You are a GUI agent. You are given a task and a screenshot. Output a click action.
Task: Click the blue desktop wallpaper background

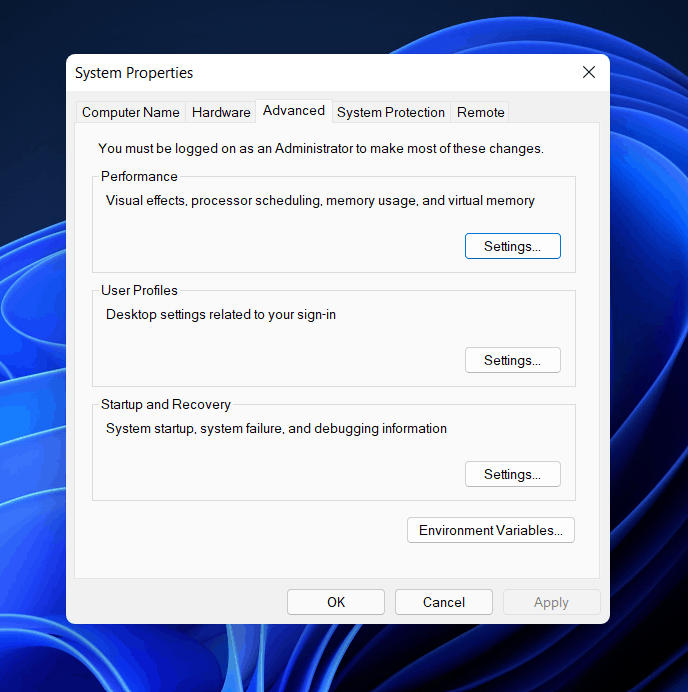point(649,353)
